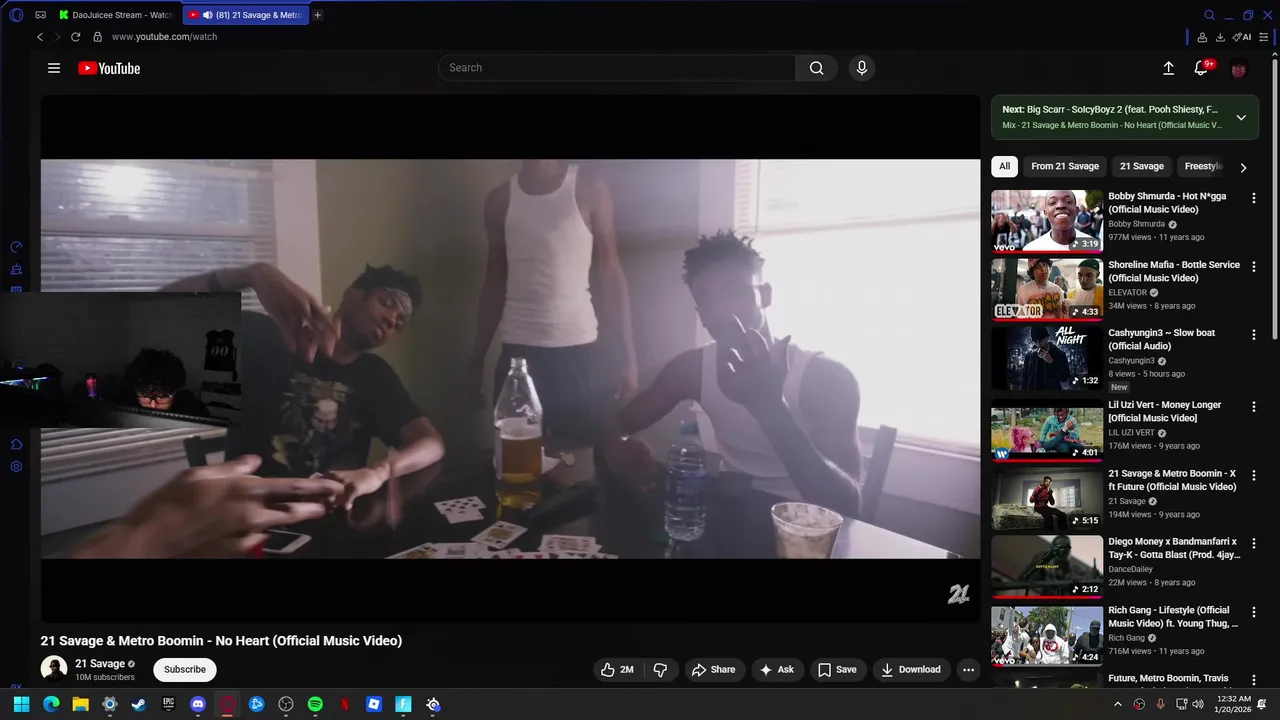This screenshot has height=720, width=1280.
Task: Switch to the 21 Savage YouTube tab
Action: tap(245, 15)
